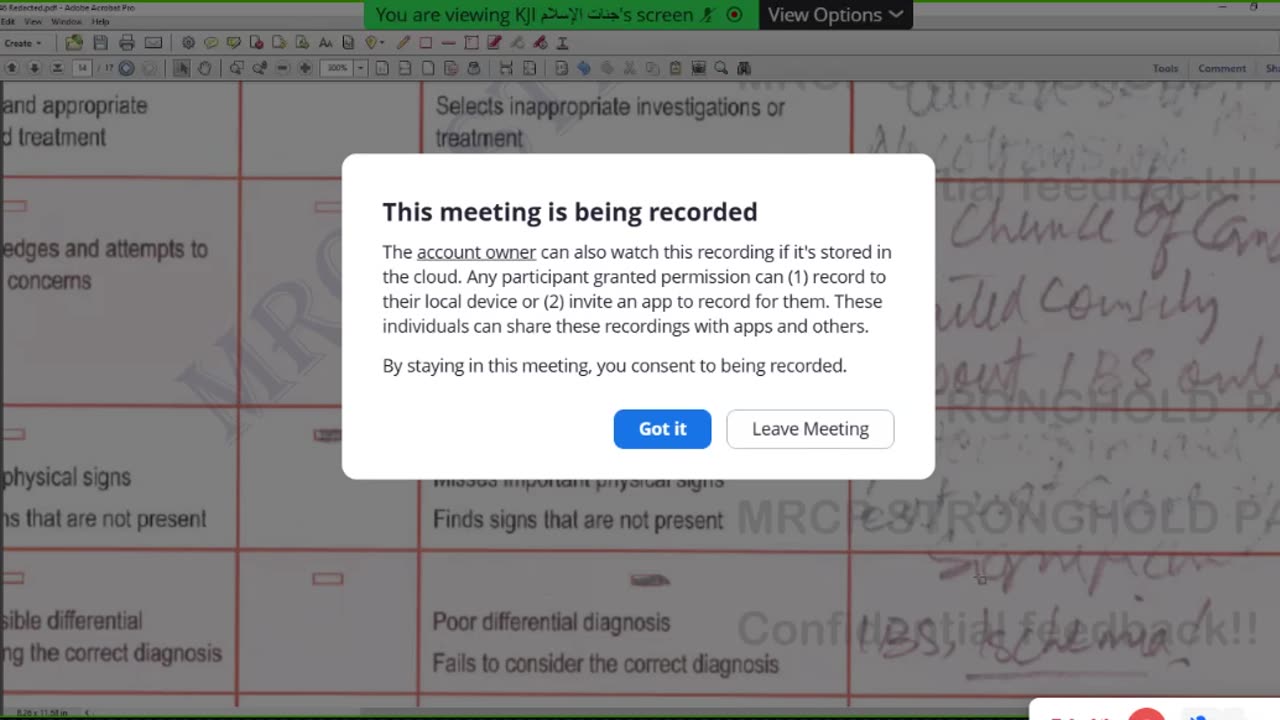Select the Text Box tool
This screenshot has width=1280, height=720.
[x=471, y=43]
